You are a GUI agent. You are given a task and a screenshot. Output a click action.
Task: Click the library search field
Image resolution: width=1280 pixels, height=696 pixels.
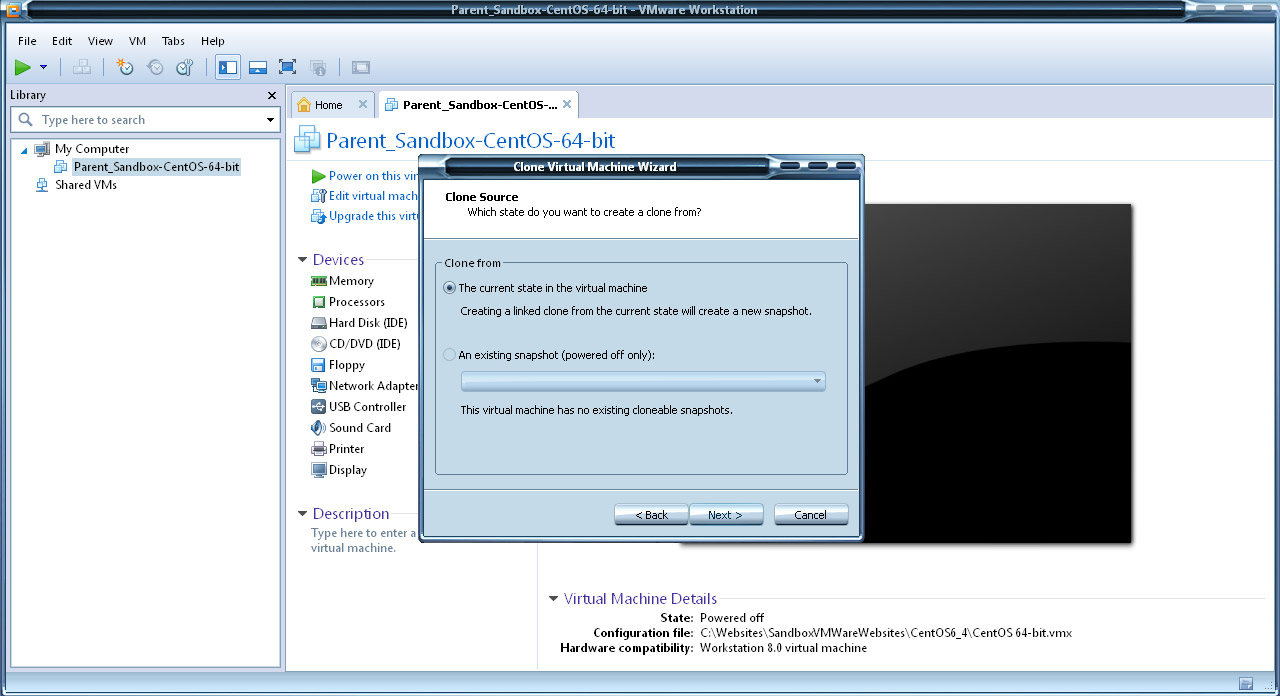coord(145,120)
